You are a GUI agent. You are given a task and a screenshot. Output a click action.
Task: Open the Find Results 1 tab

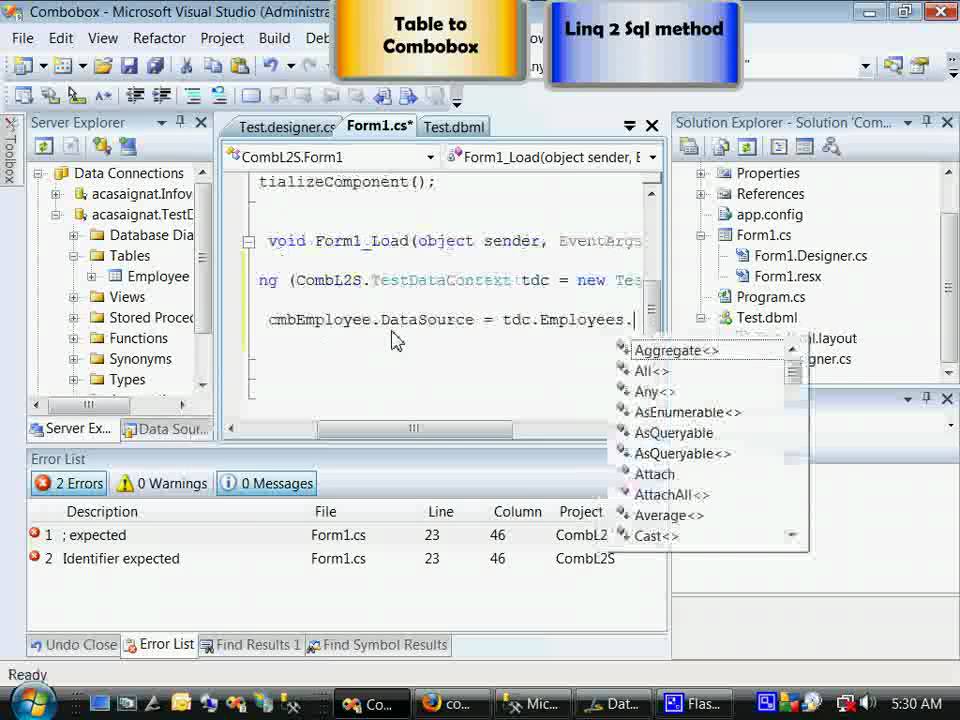click(x=252, y=645)
